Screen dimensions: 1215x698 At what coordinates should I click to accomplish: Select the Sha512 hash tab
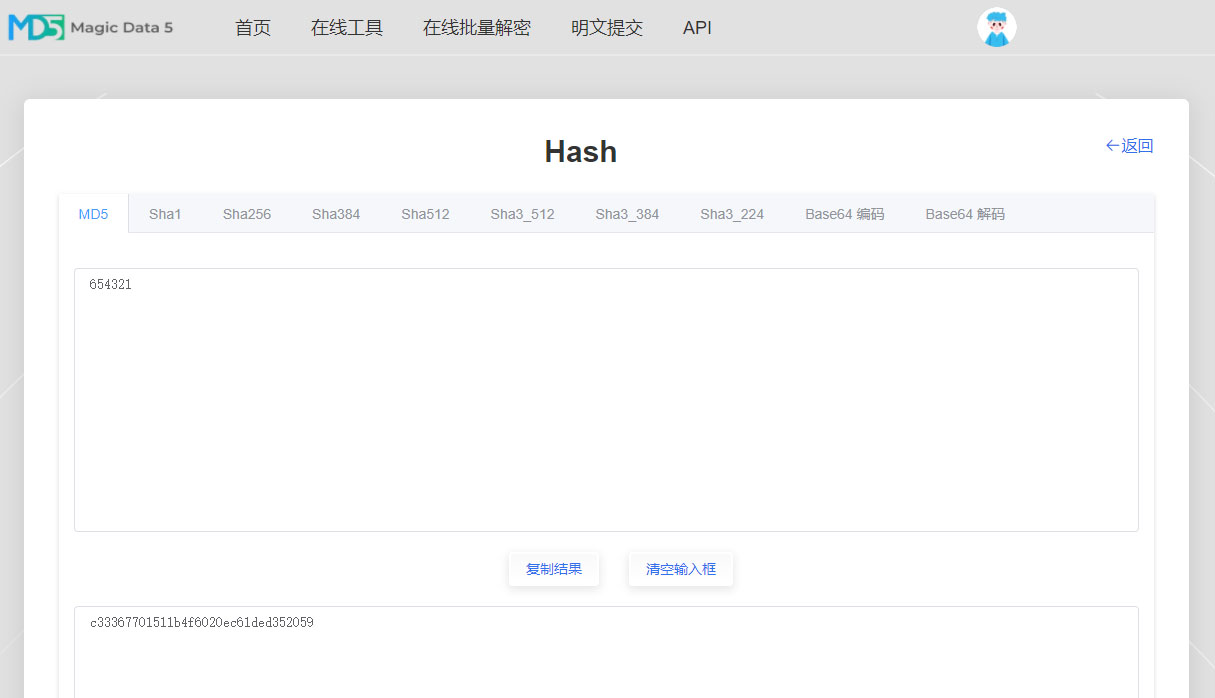point(425,213)
